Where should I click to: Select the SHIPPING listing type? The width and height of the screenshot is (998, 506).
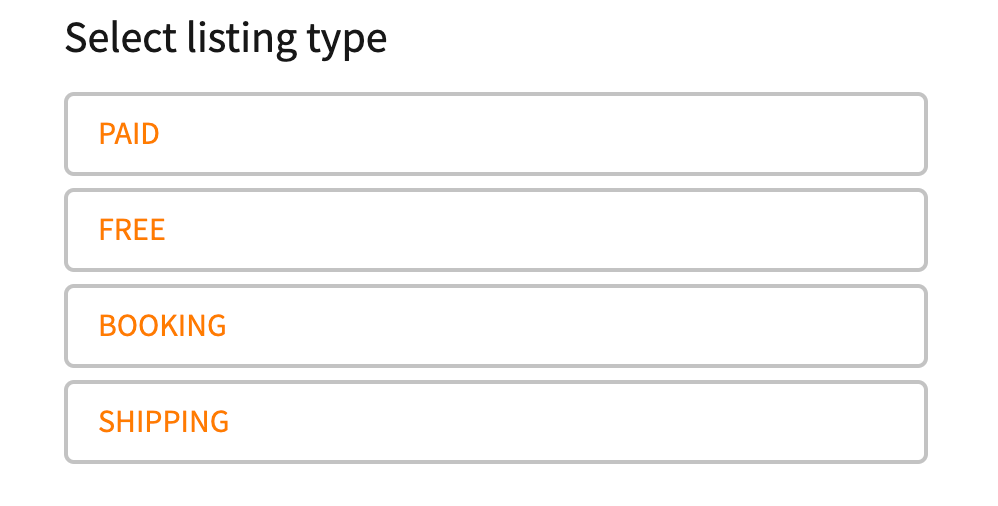click(496, 422)
